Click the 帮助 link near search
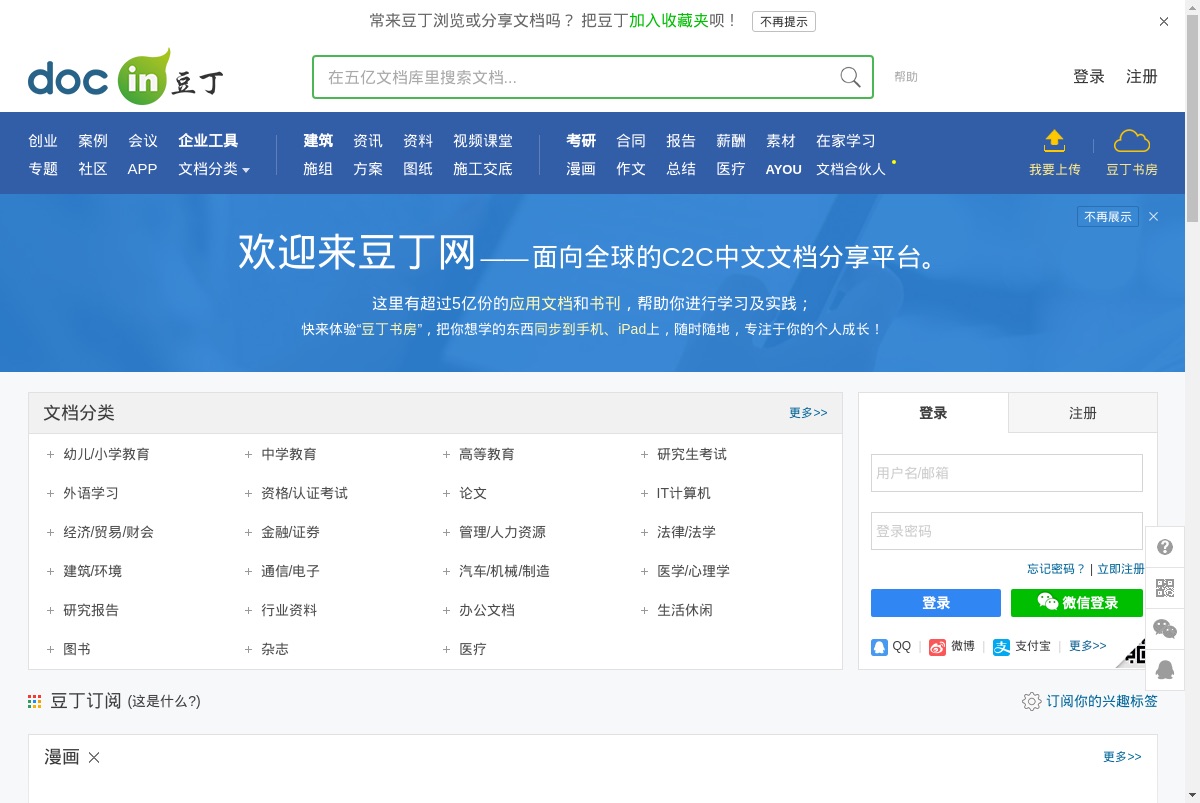 pyautogui.click(x=906, y=77)
